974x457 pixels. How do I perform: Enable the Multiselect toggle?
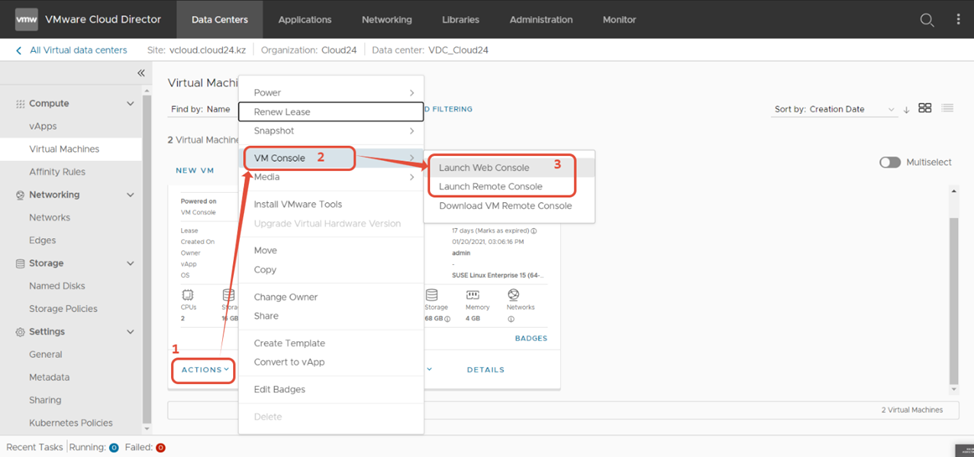click(889, 162)
